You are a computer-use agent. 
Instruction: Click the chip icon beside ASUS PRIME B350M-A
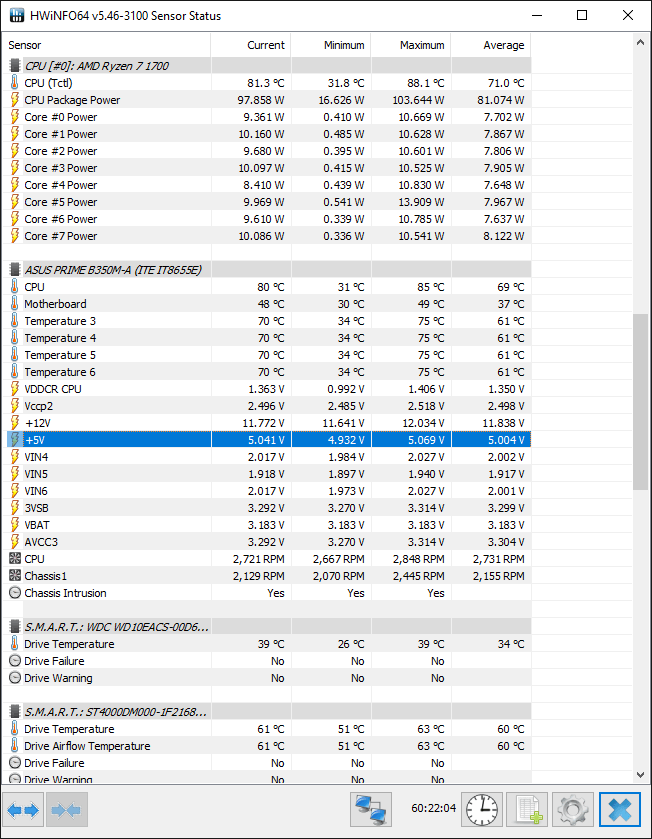coord(15,270)
